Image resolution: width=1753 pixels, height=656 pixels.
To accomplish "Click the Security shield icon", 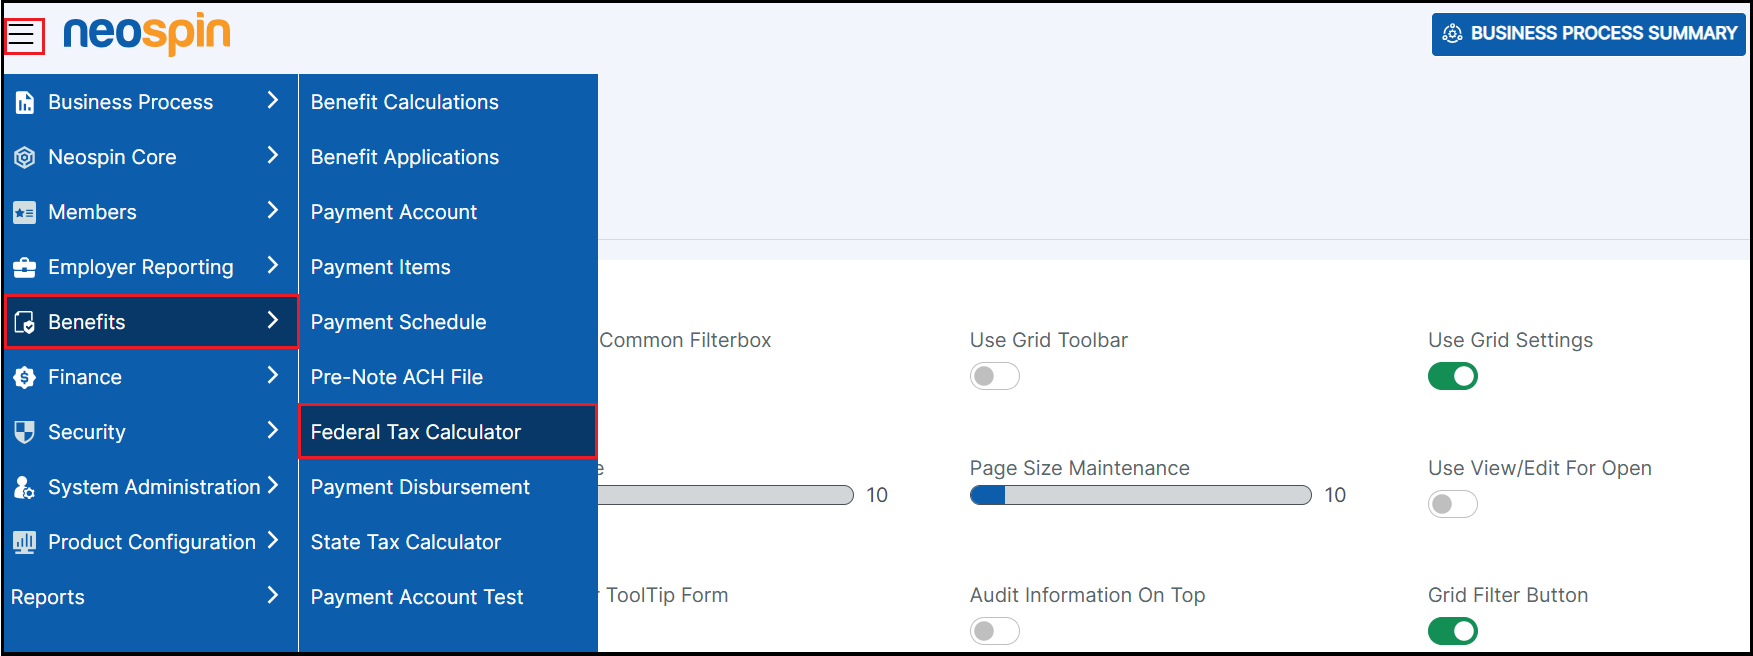I will point(25,432).
